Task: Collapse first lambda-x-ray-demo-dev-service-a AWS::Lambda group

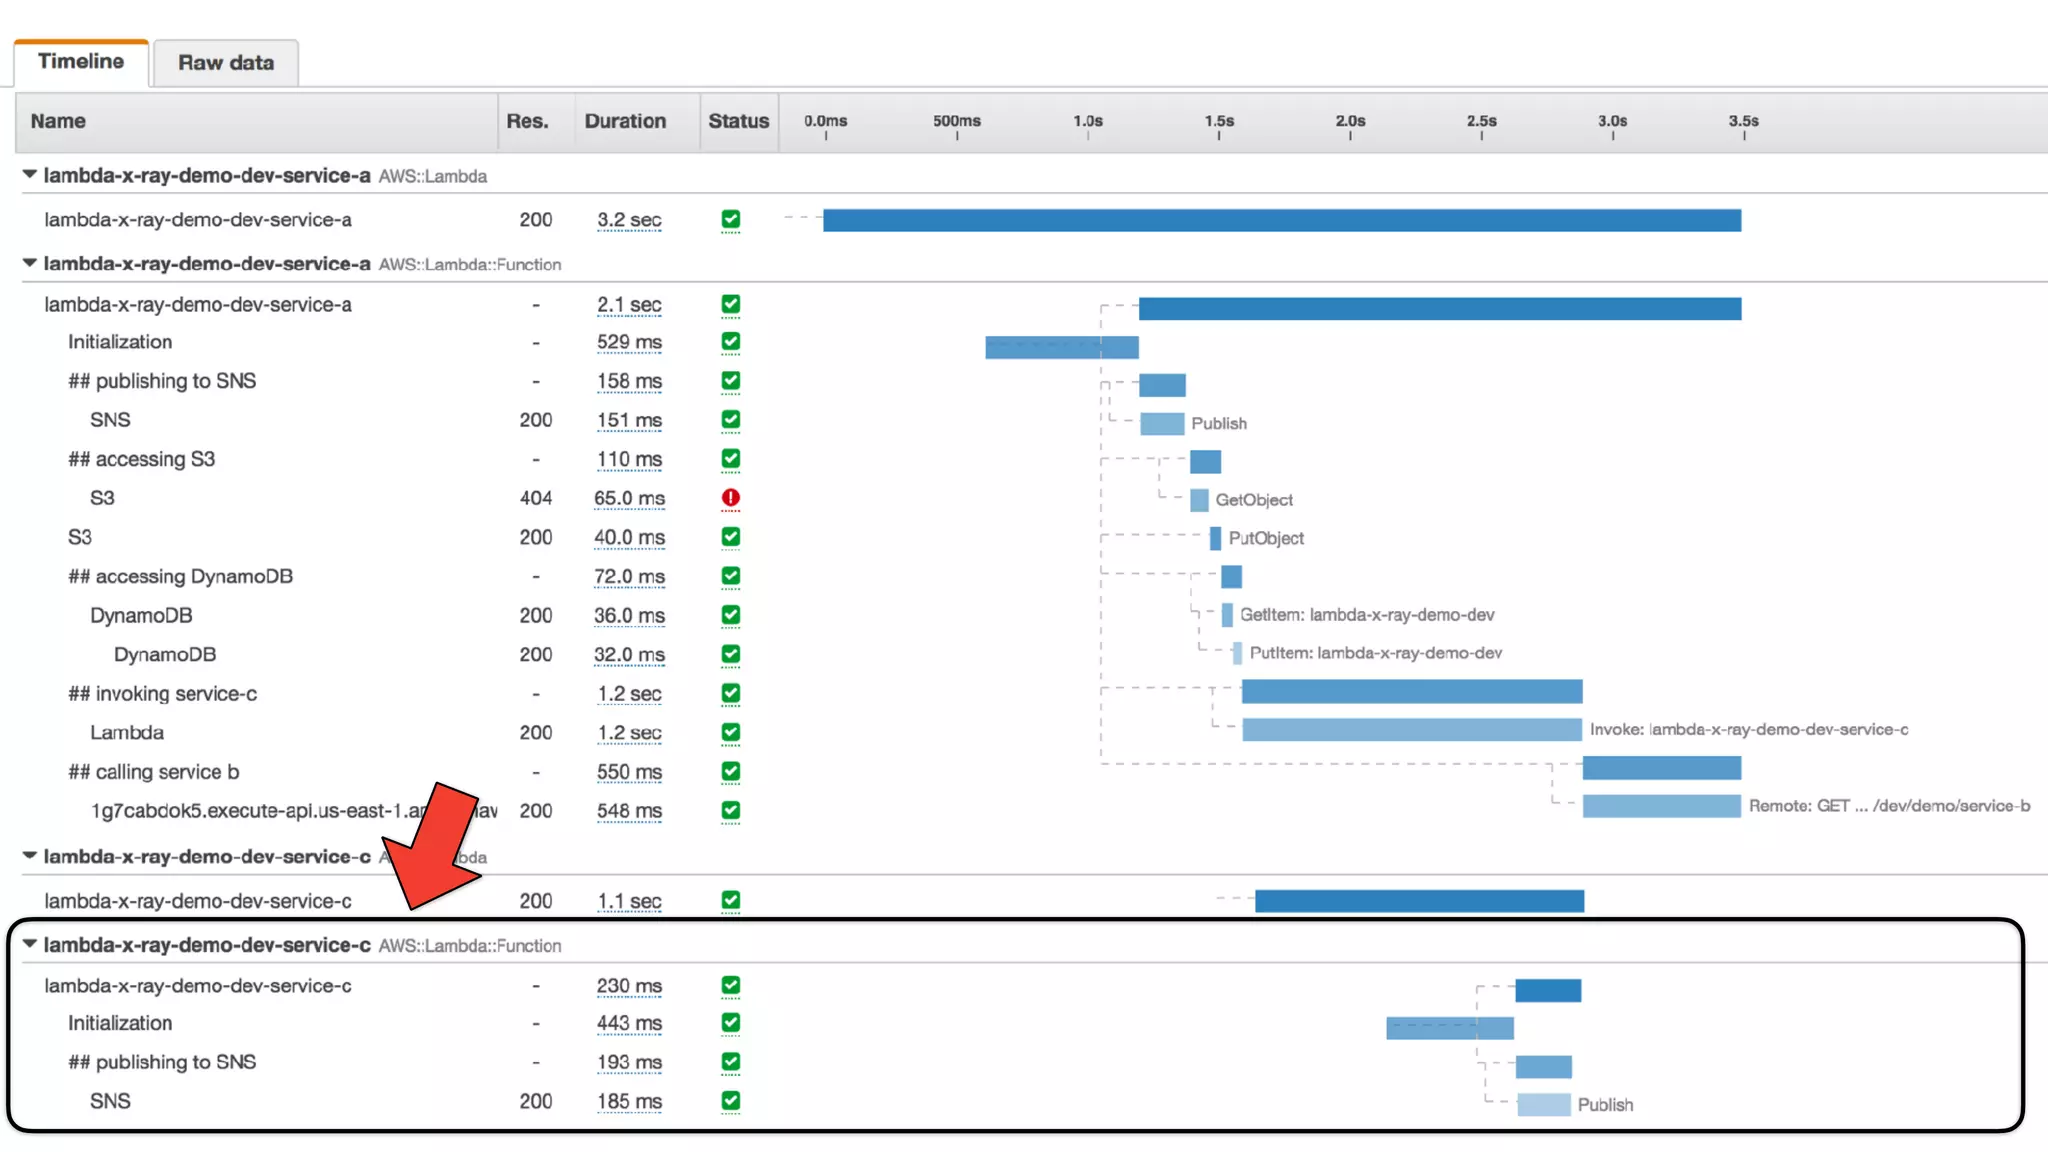Action: click(x=30, y=175)
